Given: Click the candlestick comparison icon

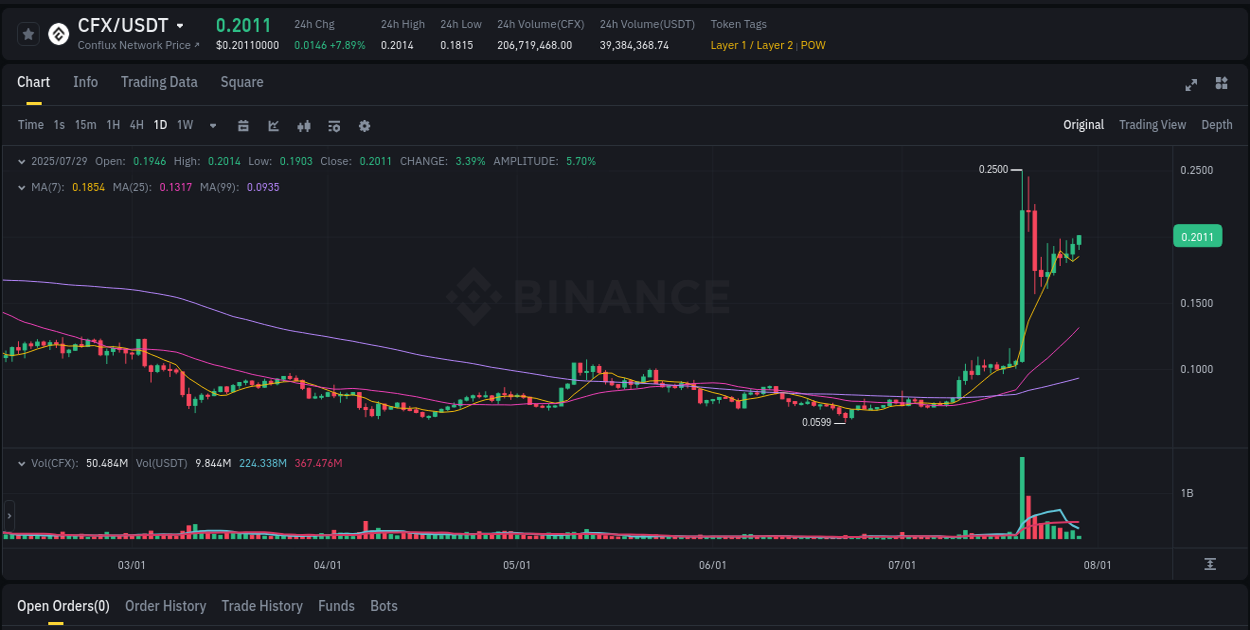Looking at the screenshot, I should pos(303,126).
